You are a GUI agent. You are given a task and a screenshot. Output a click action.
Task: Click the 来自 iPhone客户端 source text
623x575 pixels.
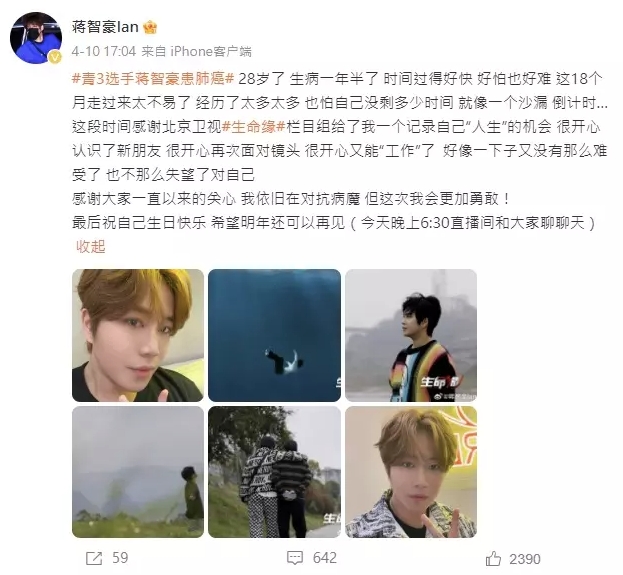pos(197,51)
